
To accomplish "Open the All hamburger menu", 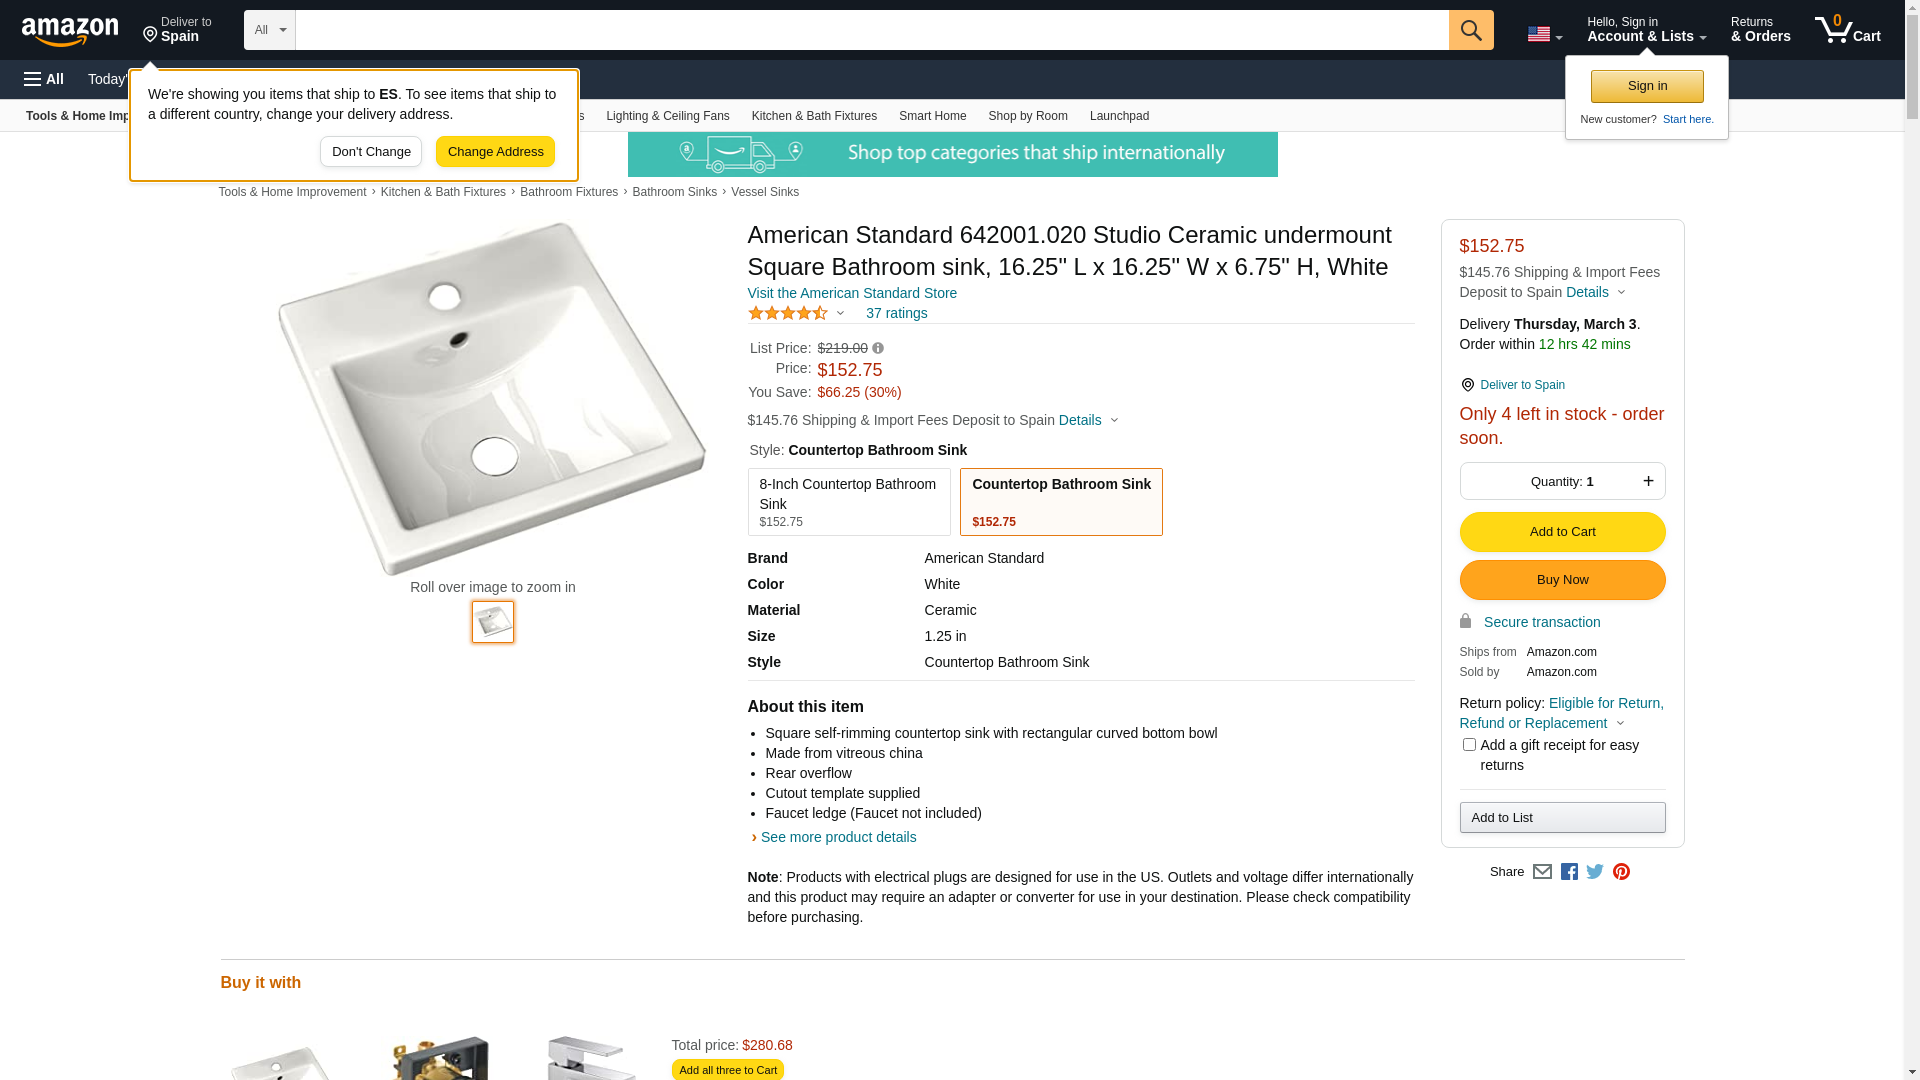I will pos(44,79).
